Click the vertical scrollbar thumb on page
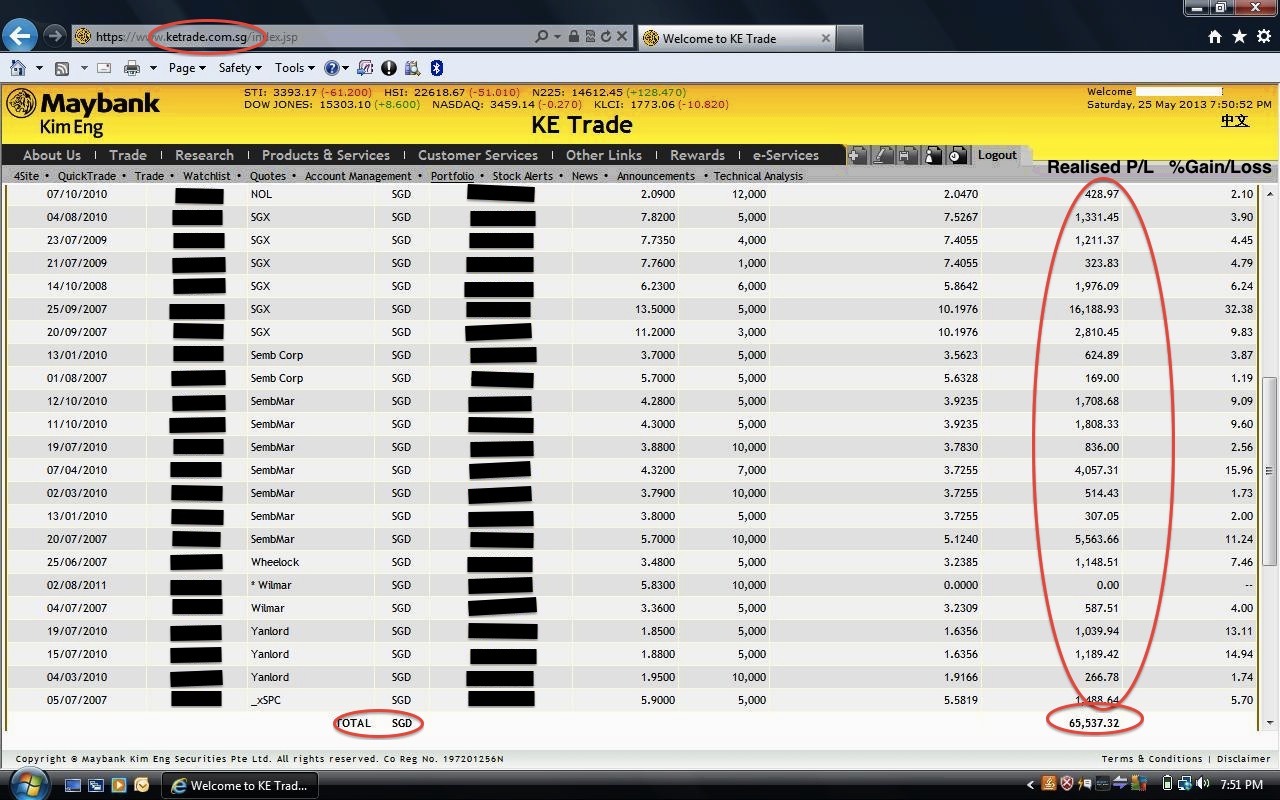 click(x=1270, y=470)
